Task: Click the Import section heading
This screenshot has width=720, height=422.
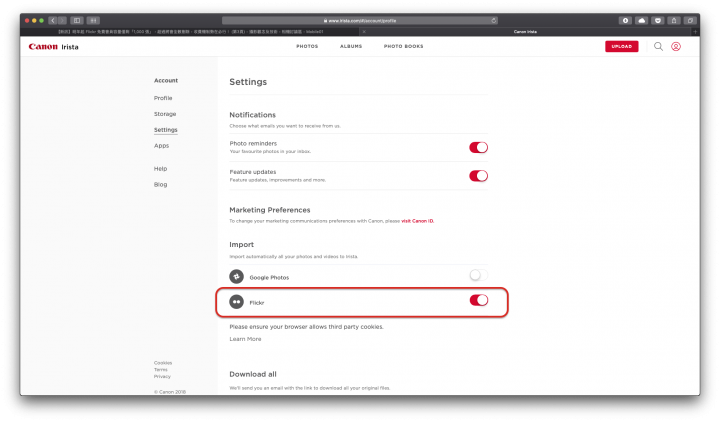Action: coord(242,245)
